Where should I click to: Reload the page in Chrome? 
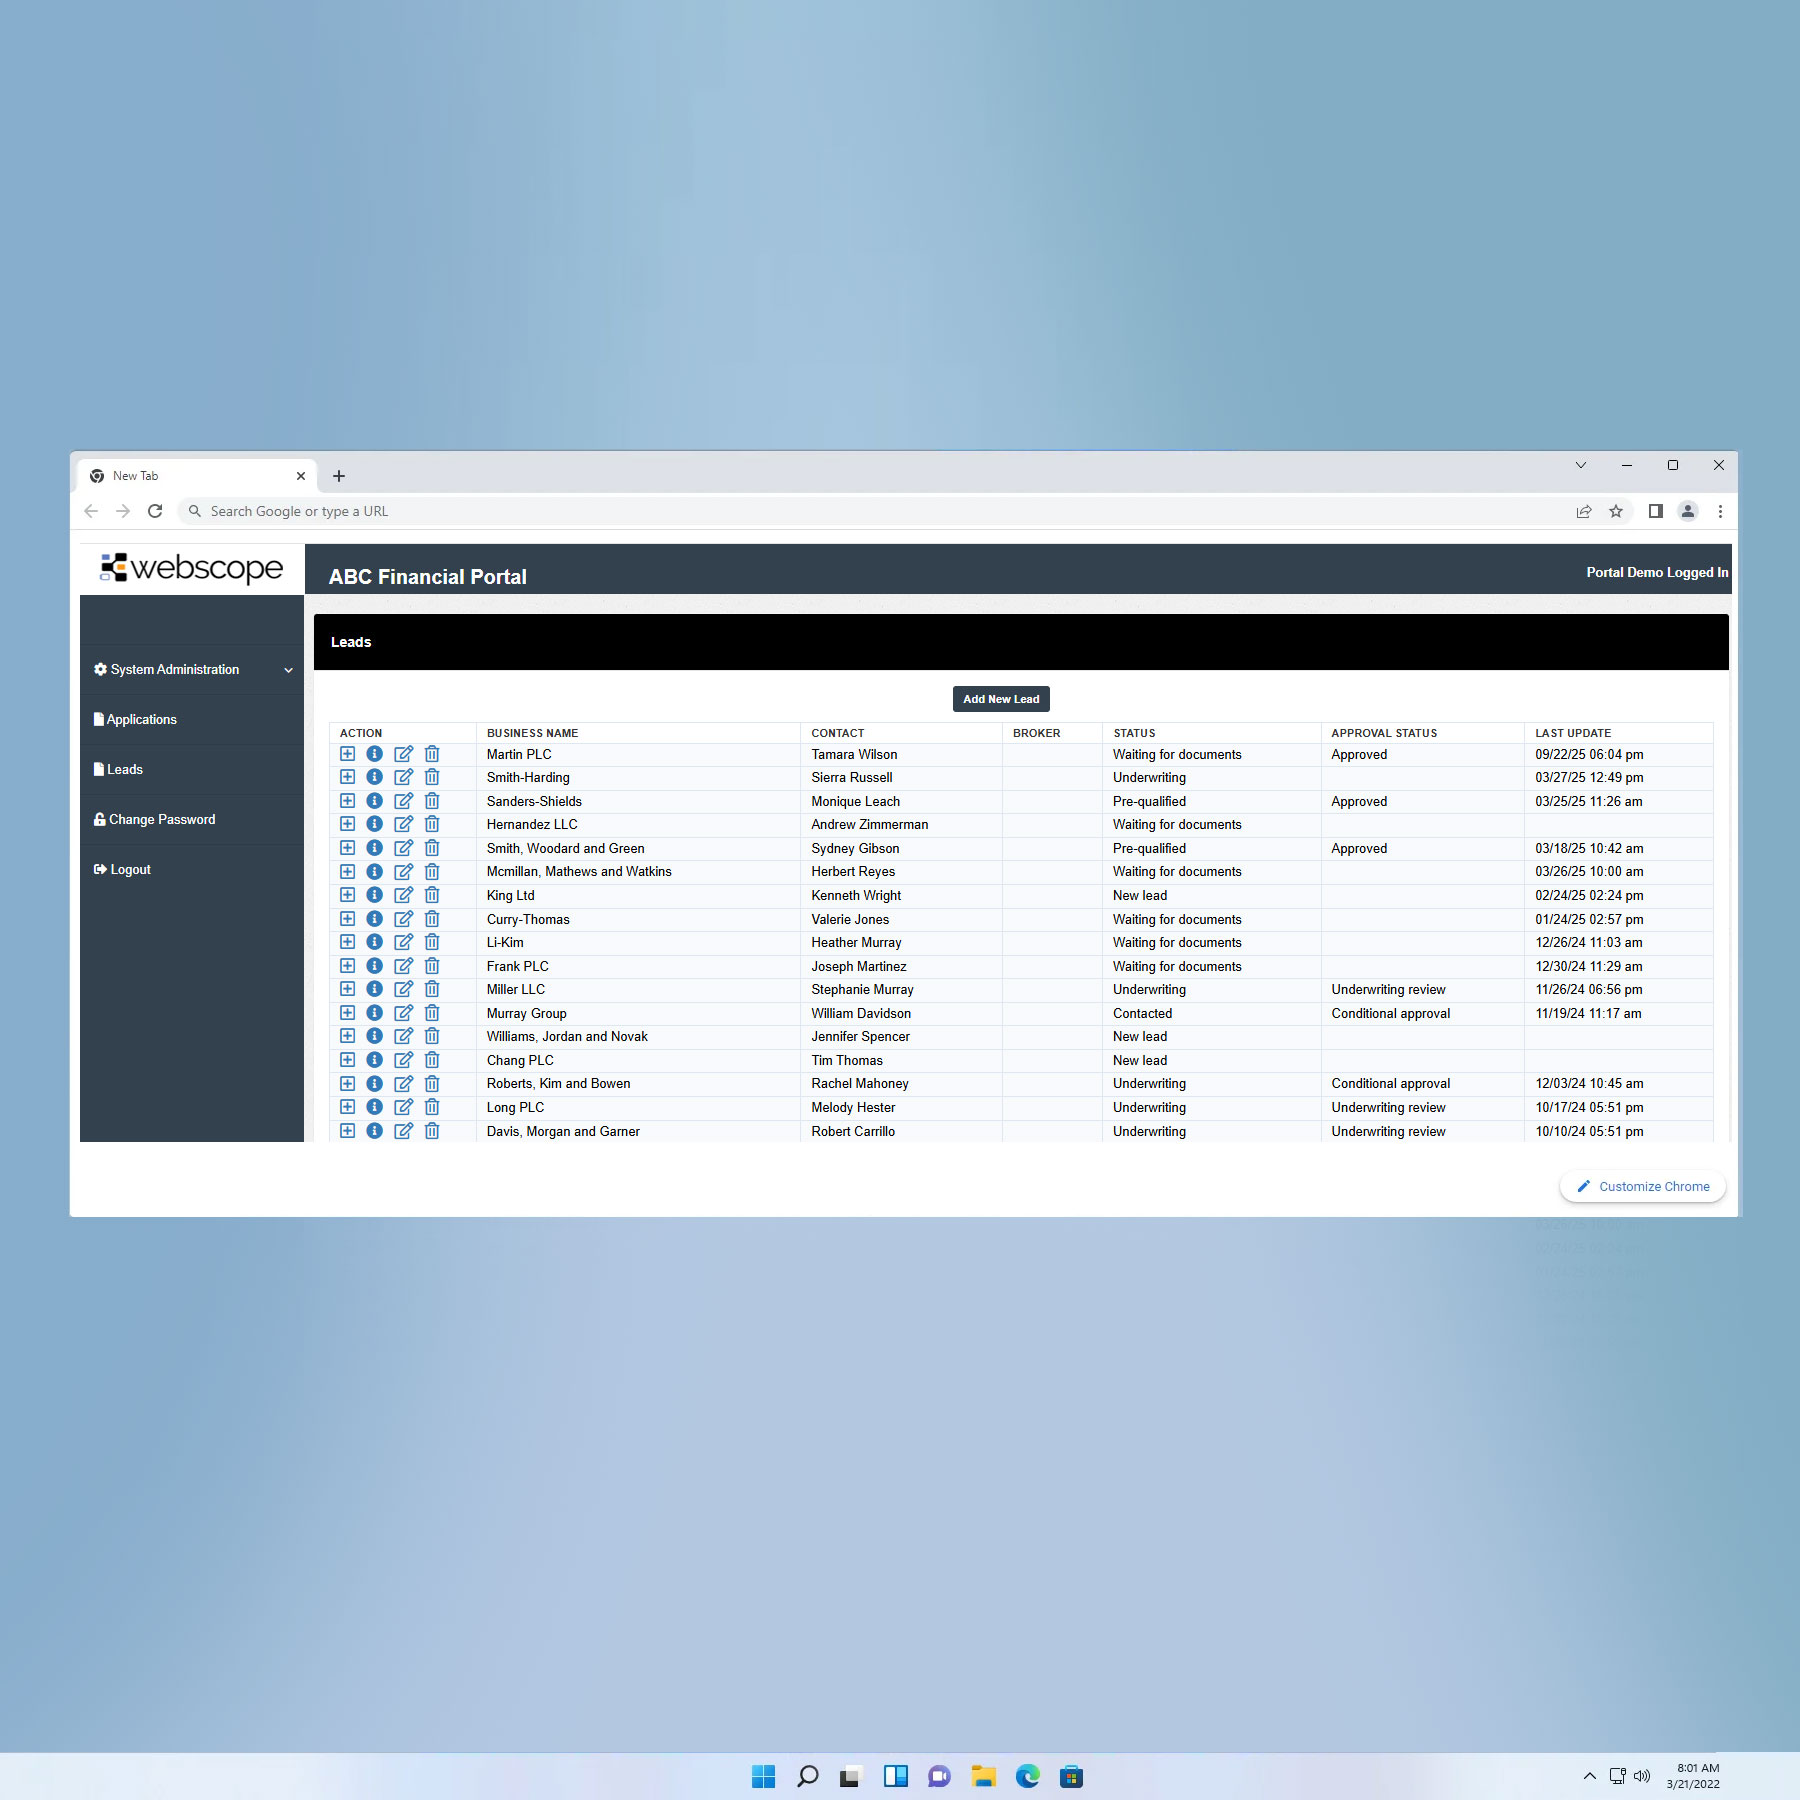tap(155, 511)
